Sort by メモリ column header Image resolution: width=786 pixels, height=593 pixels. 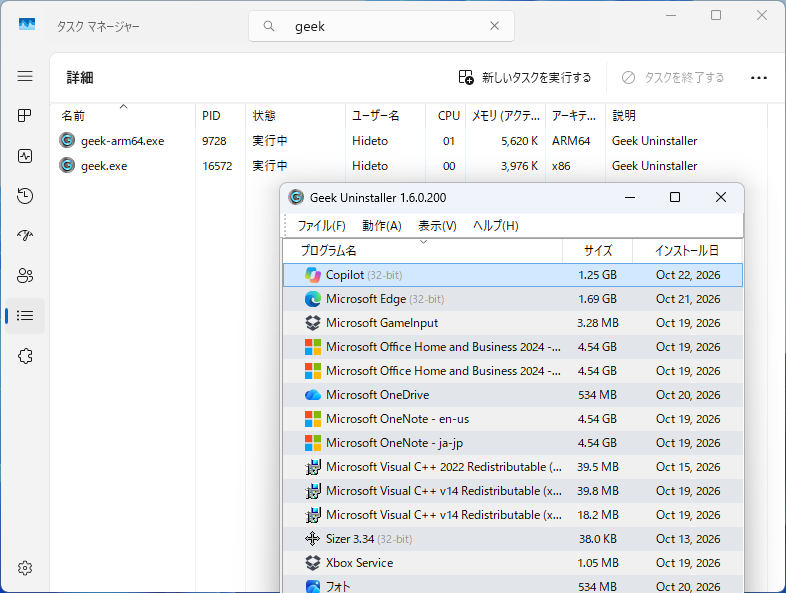click(x=506, y=116)
